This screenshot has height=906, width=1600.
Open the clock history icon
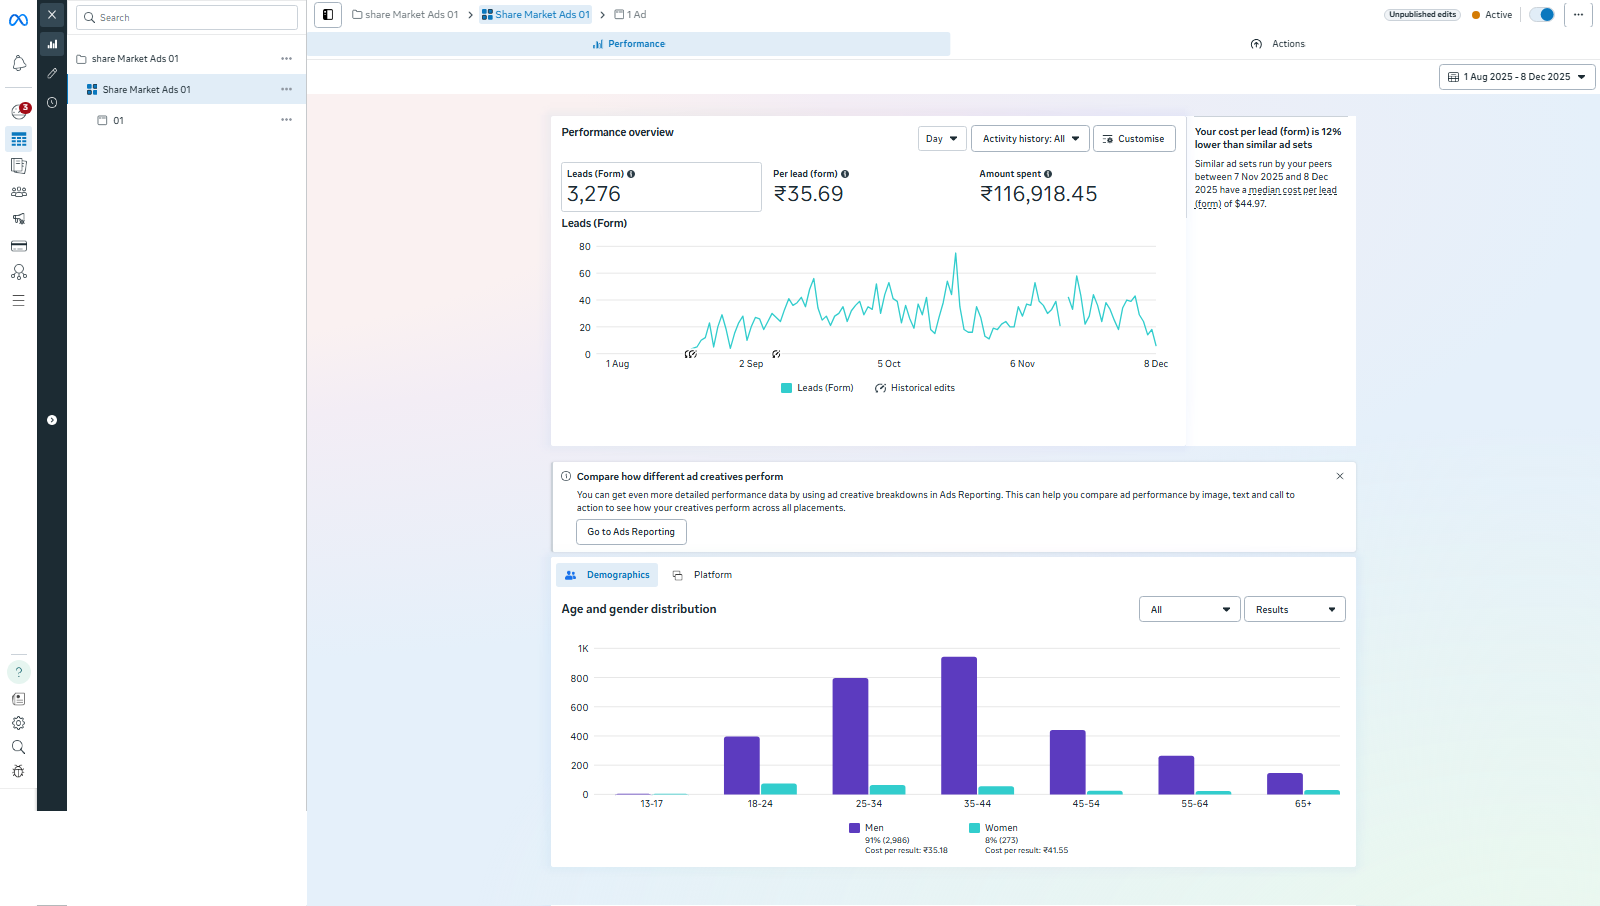coord(52,103)
